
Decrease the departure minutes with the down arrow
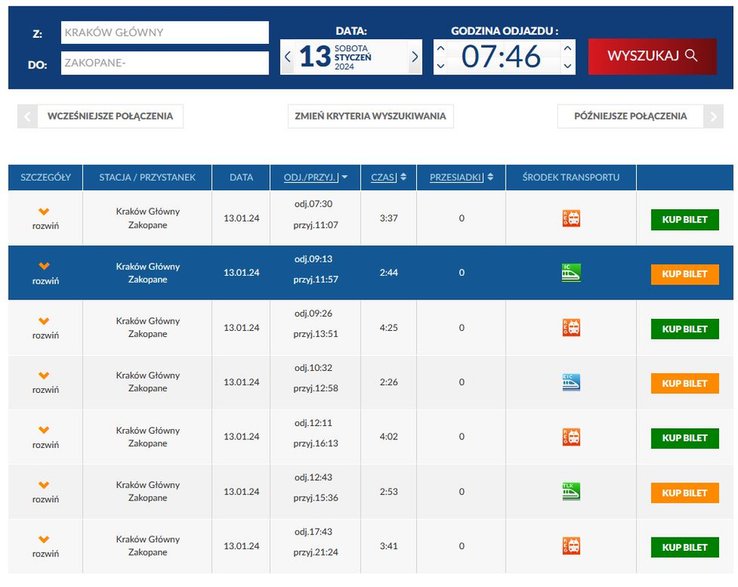[568, 67]
